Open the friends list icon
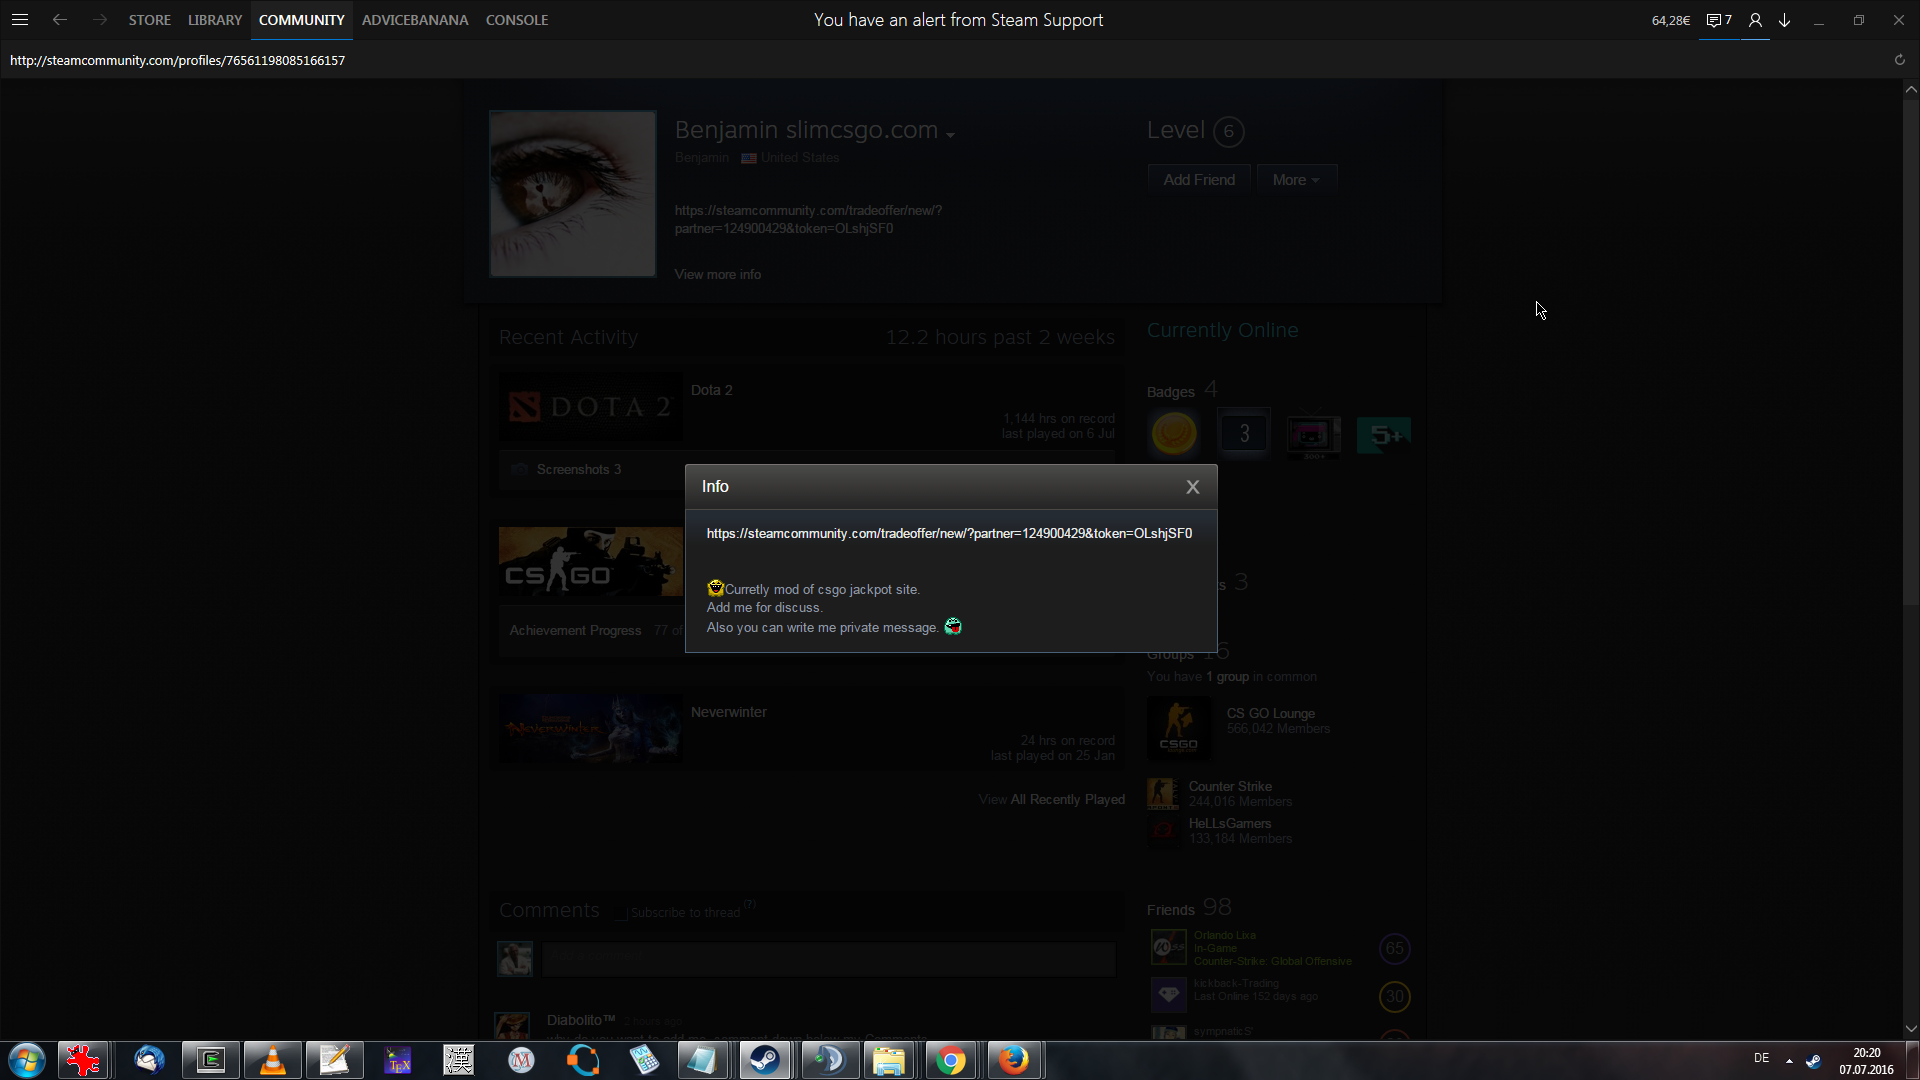1920x1080 pixels. point(1755,20)
